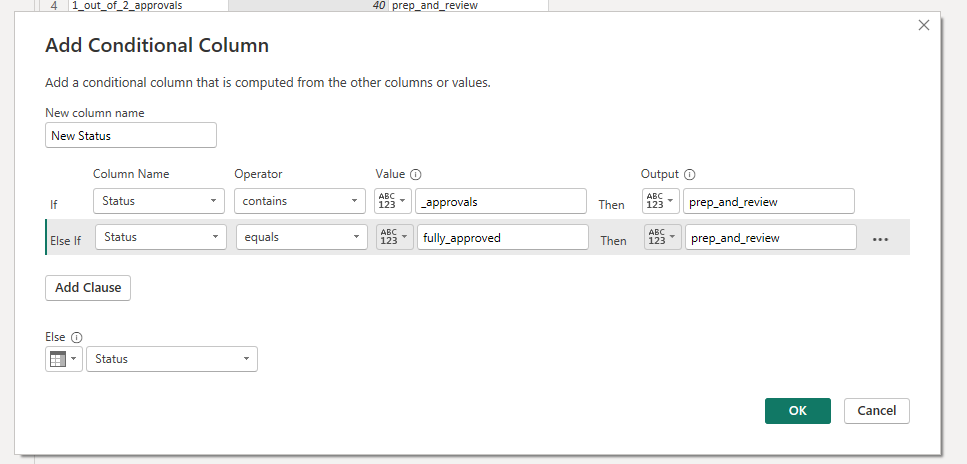
Task: Click the Add Clause button
Action: click(88, 288)
